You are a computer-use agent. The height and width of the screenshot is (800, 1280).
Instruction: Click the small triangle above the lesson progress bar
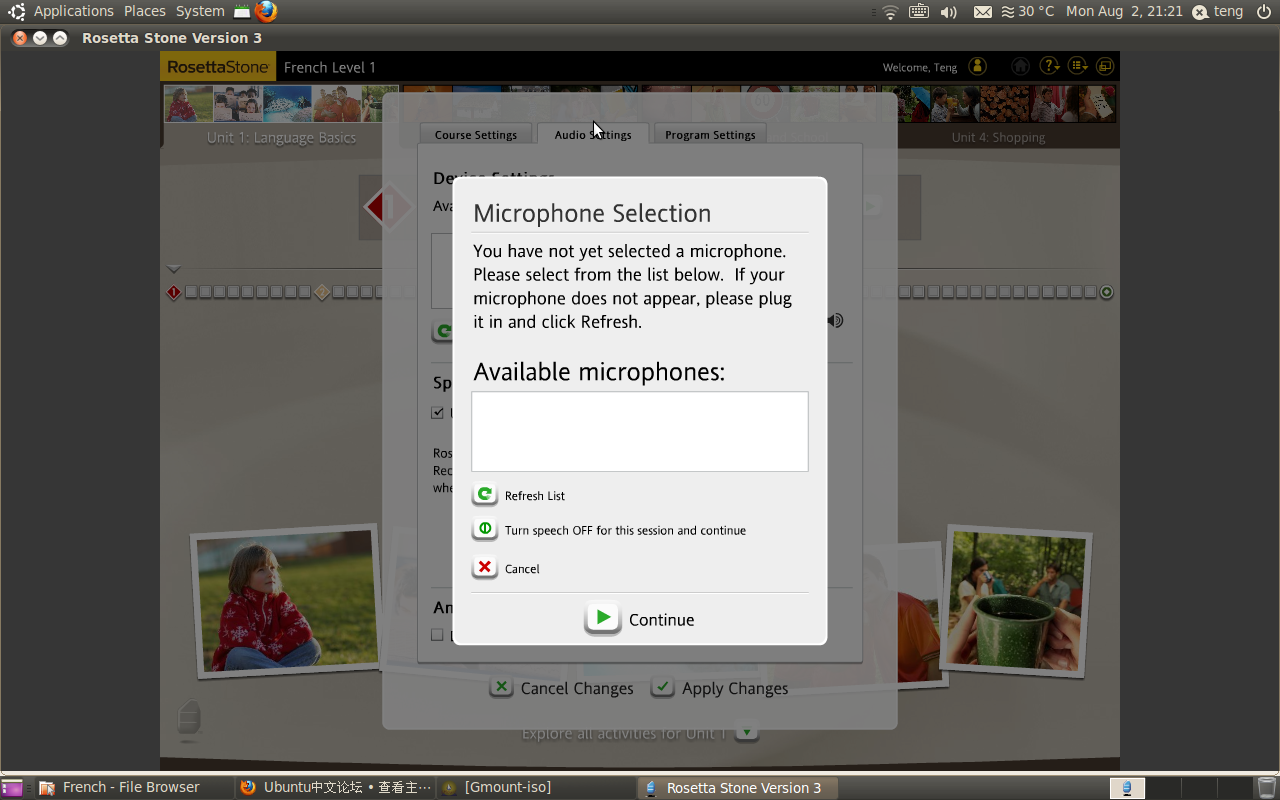pyautogui.click(x=174, y=269)
